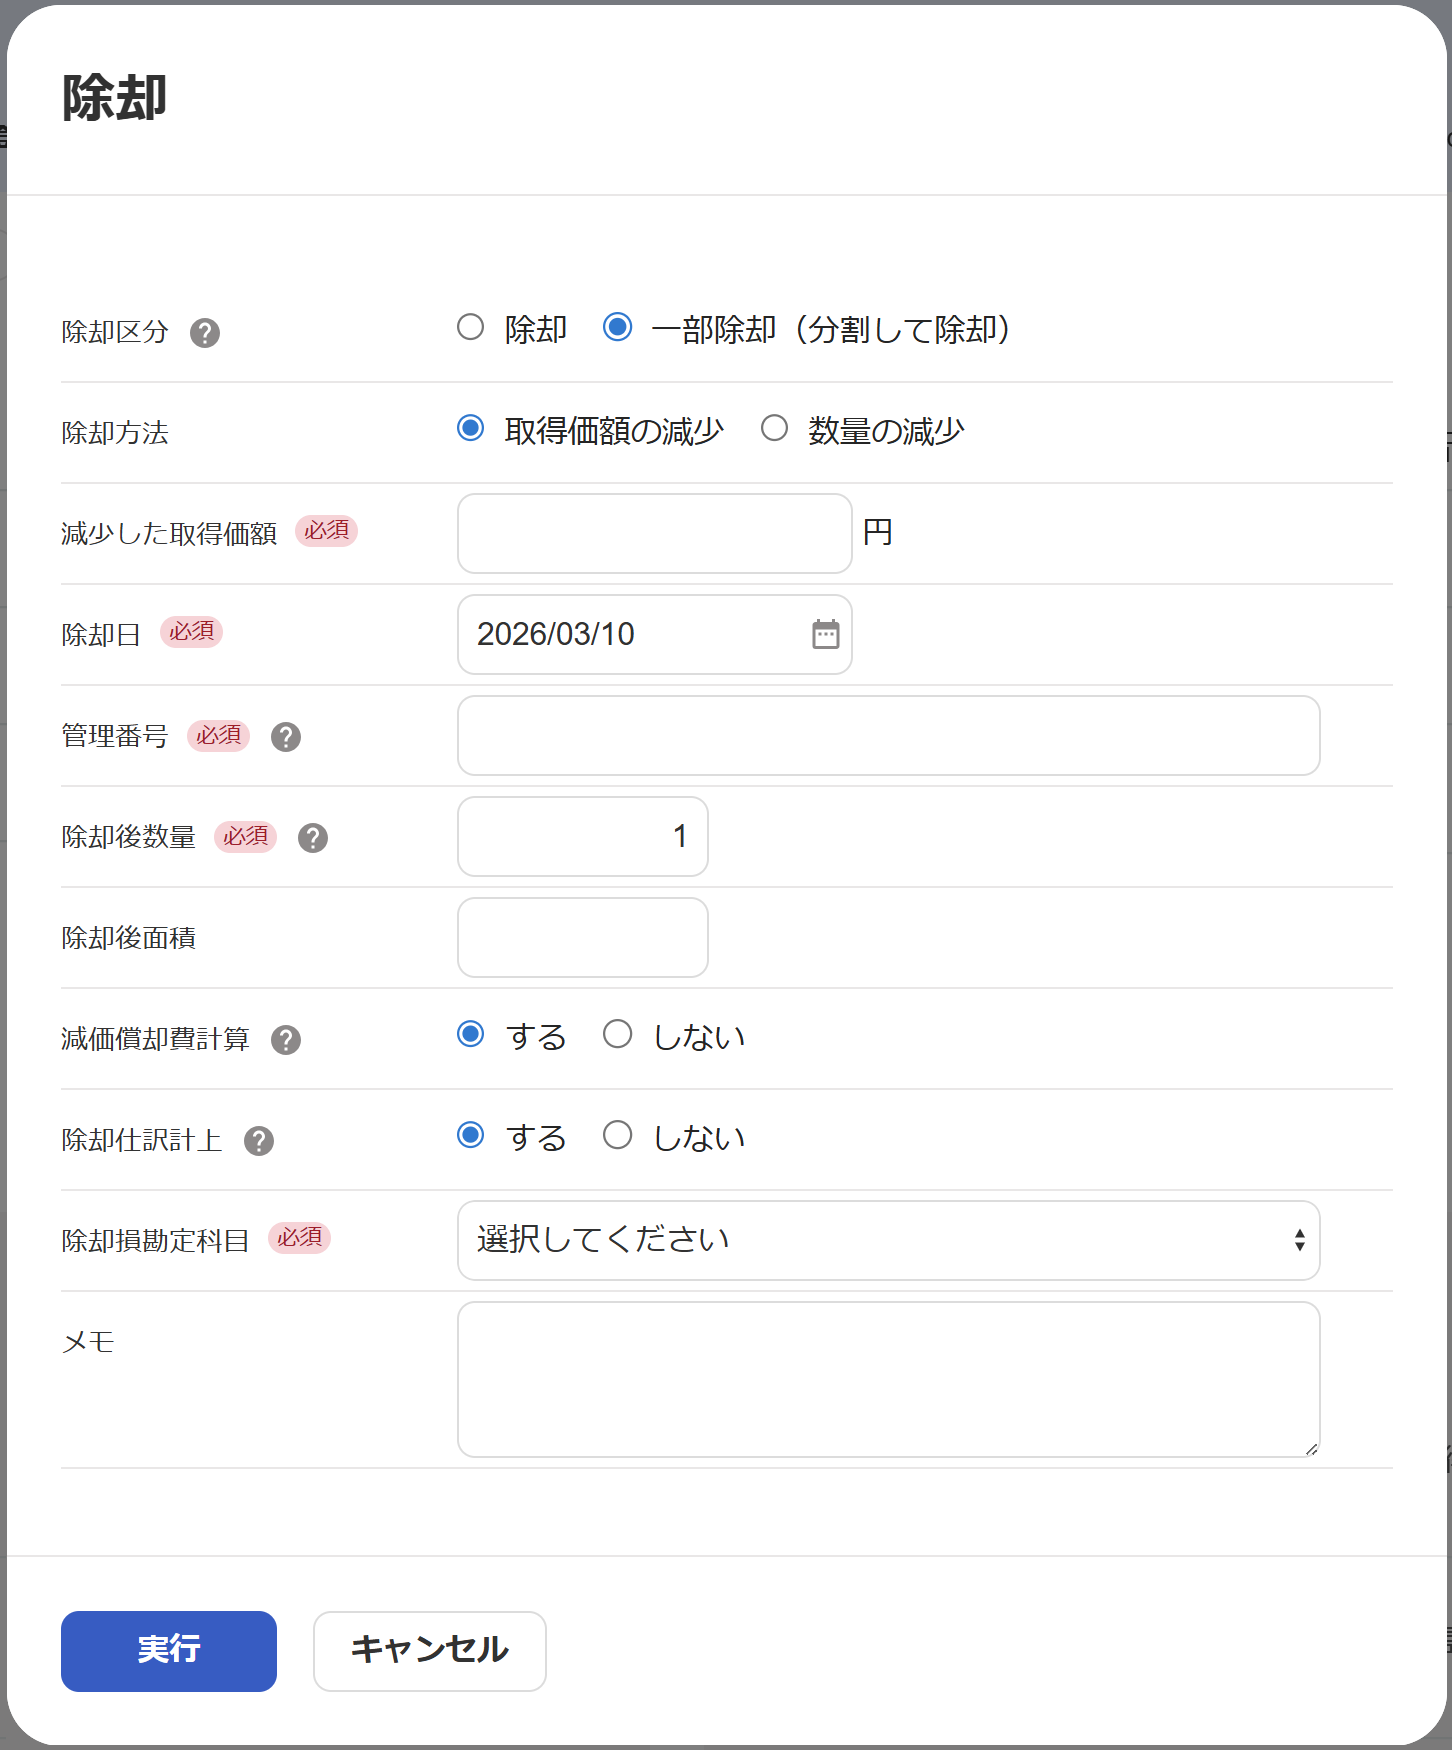This screenshot has height=1750, width=1452.
Task: Set 除却仕訳計上 to する
Action: pyautogui.click(x=470, y=1135)
